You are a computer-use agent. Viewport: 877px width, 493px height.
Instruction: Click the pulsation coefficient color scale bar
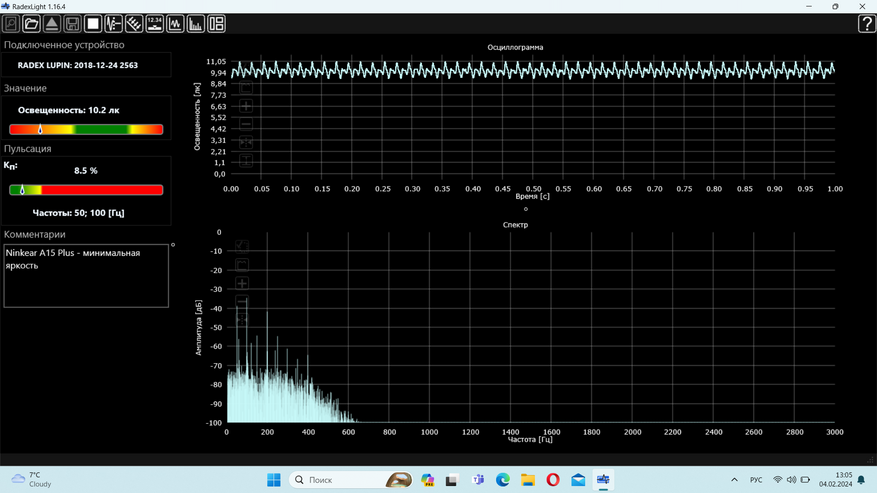[x=86, y=190]
